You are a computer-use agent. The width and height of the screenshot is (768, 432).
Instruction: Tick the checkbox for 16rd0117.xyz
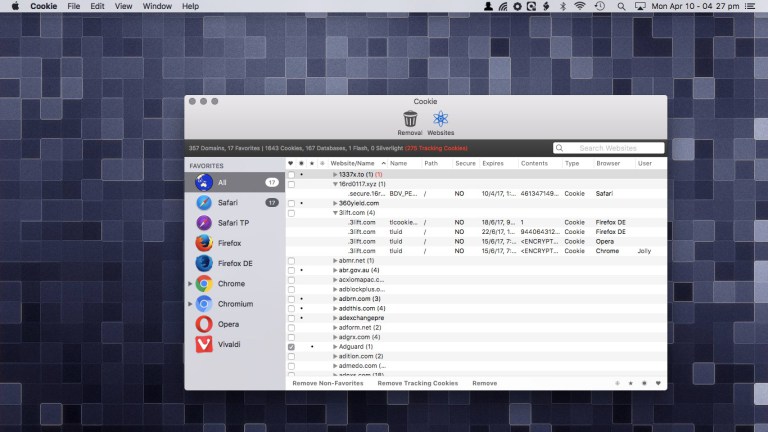point(291,185)
